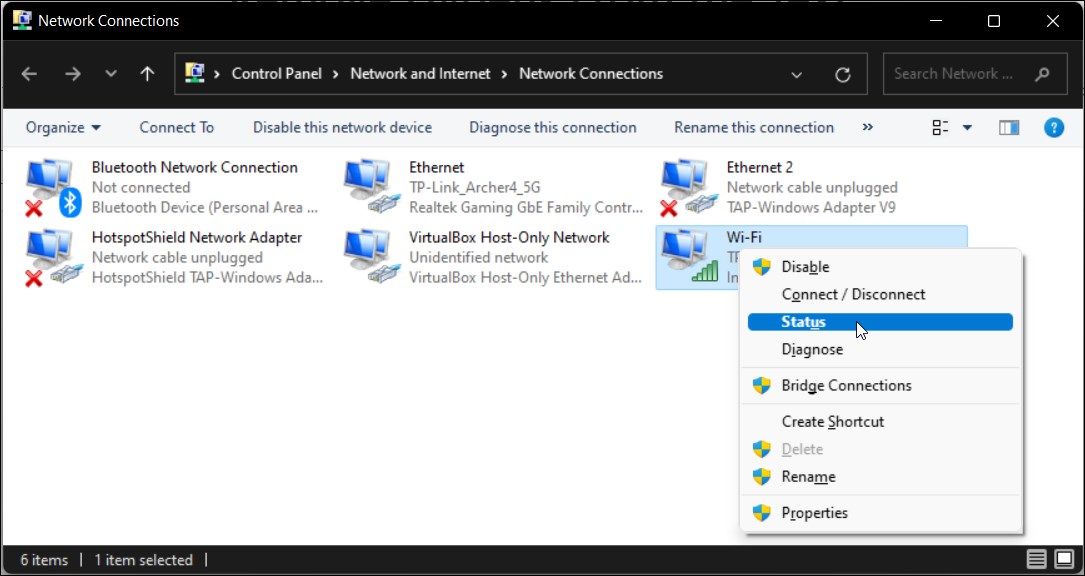Select the Wi-Fi adapter icon
The image size is (1085, 576).
click(x=689, y=257)
